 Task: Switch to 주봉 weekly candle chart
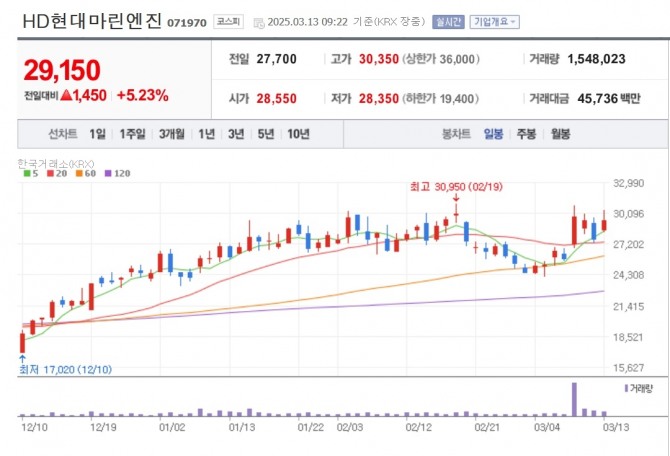click(526, 134)
